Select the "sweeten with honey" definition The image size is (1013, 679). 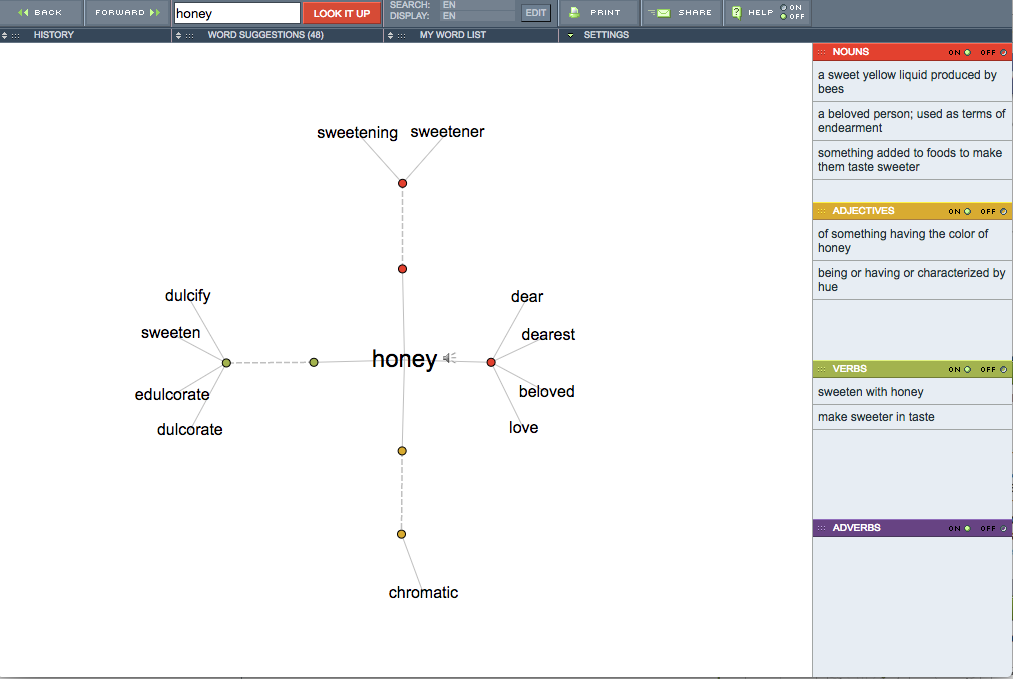pos(870,392)
